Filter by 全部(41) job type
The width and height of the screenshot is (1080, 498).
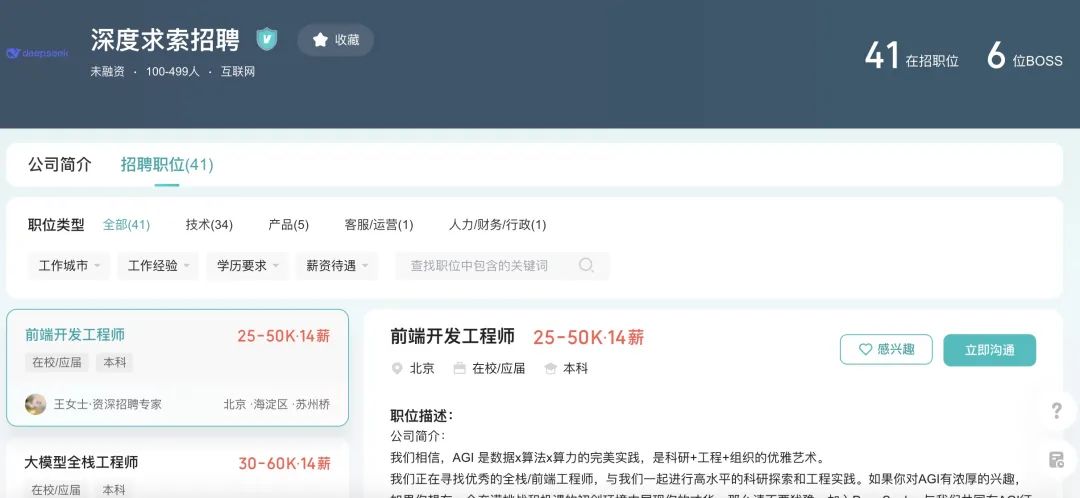pos(127,225)
